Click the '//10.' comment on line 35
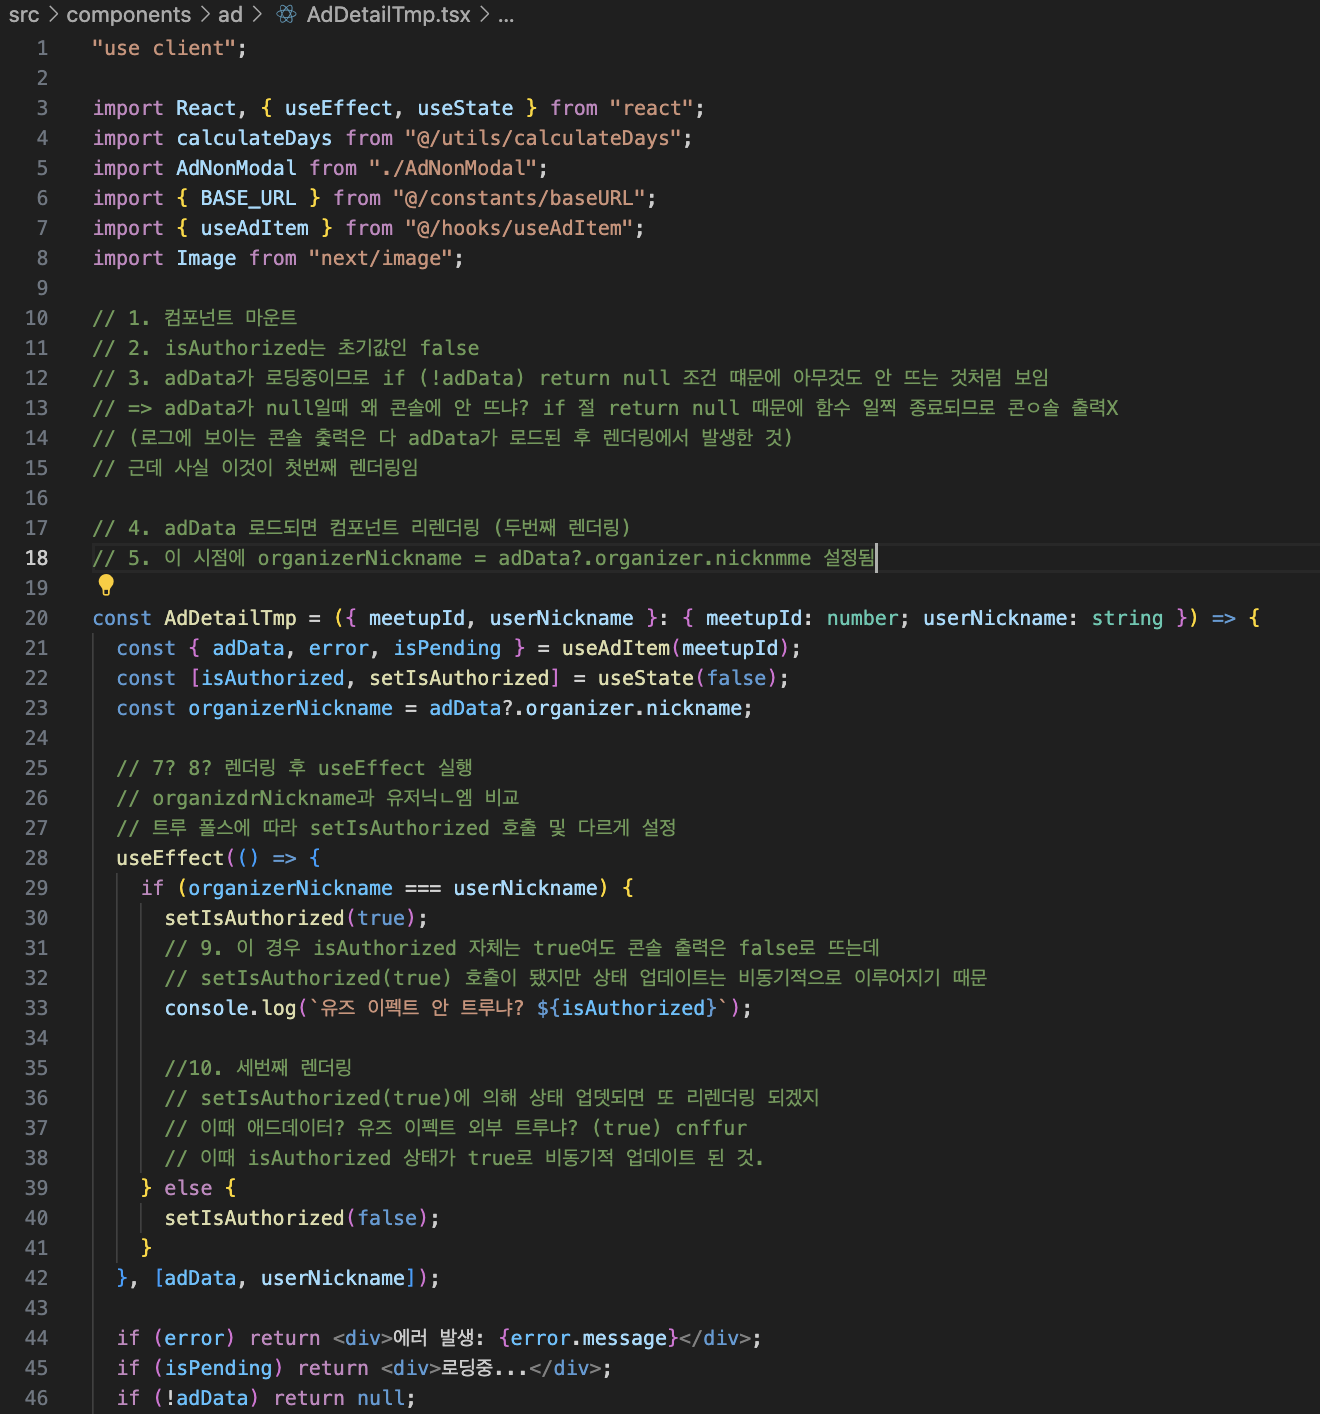 (258, 1068)
